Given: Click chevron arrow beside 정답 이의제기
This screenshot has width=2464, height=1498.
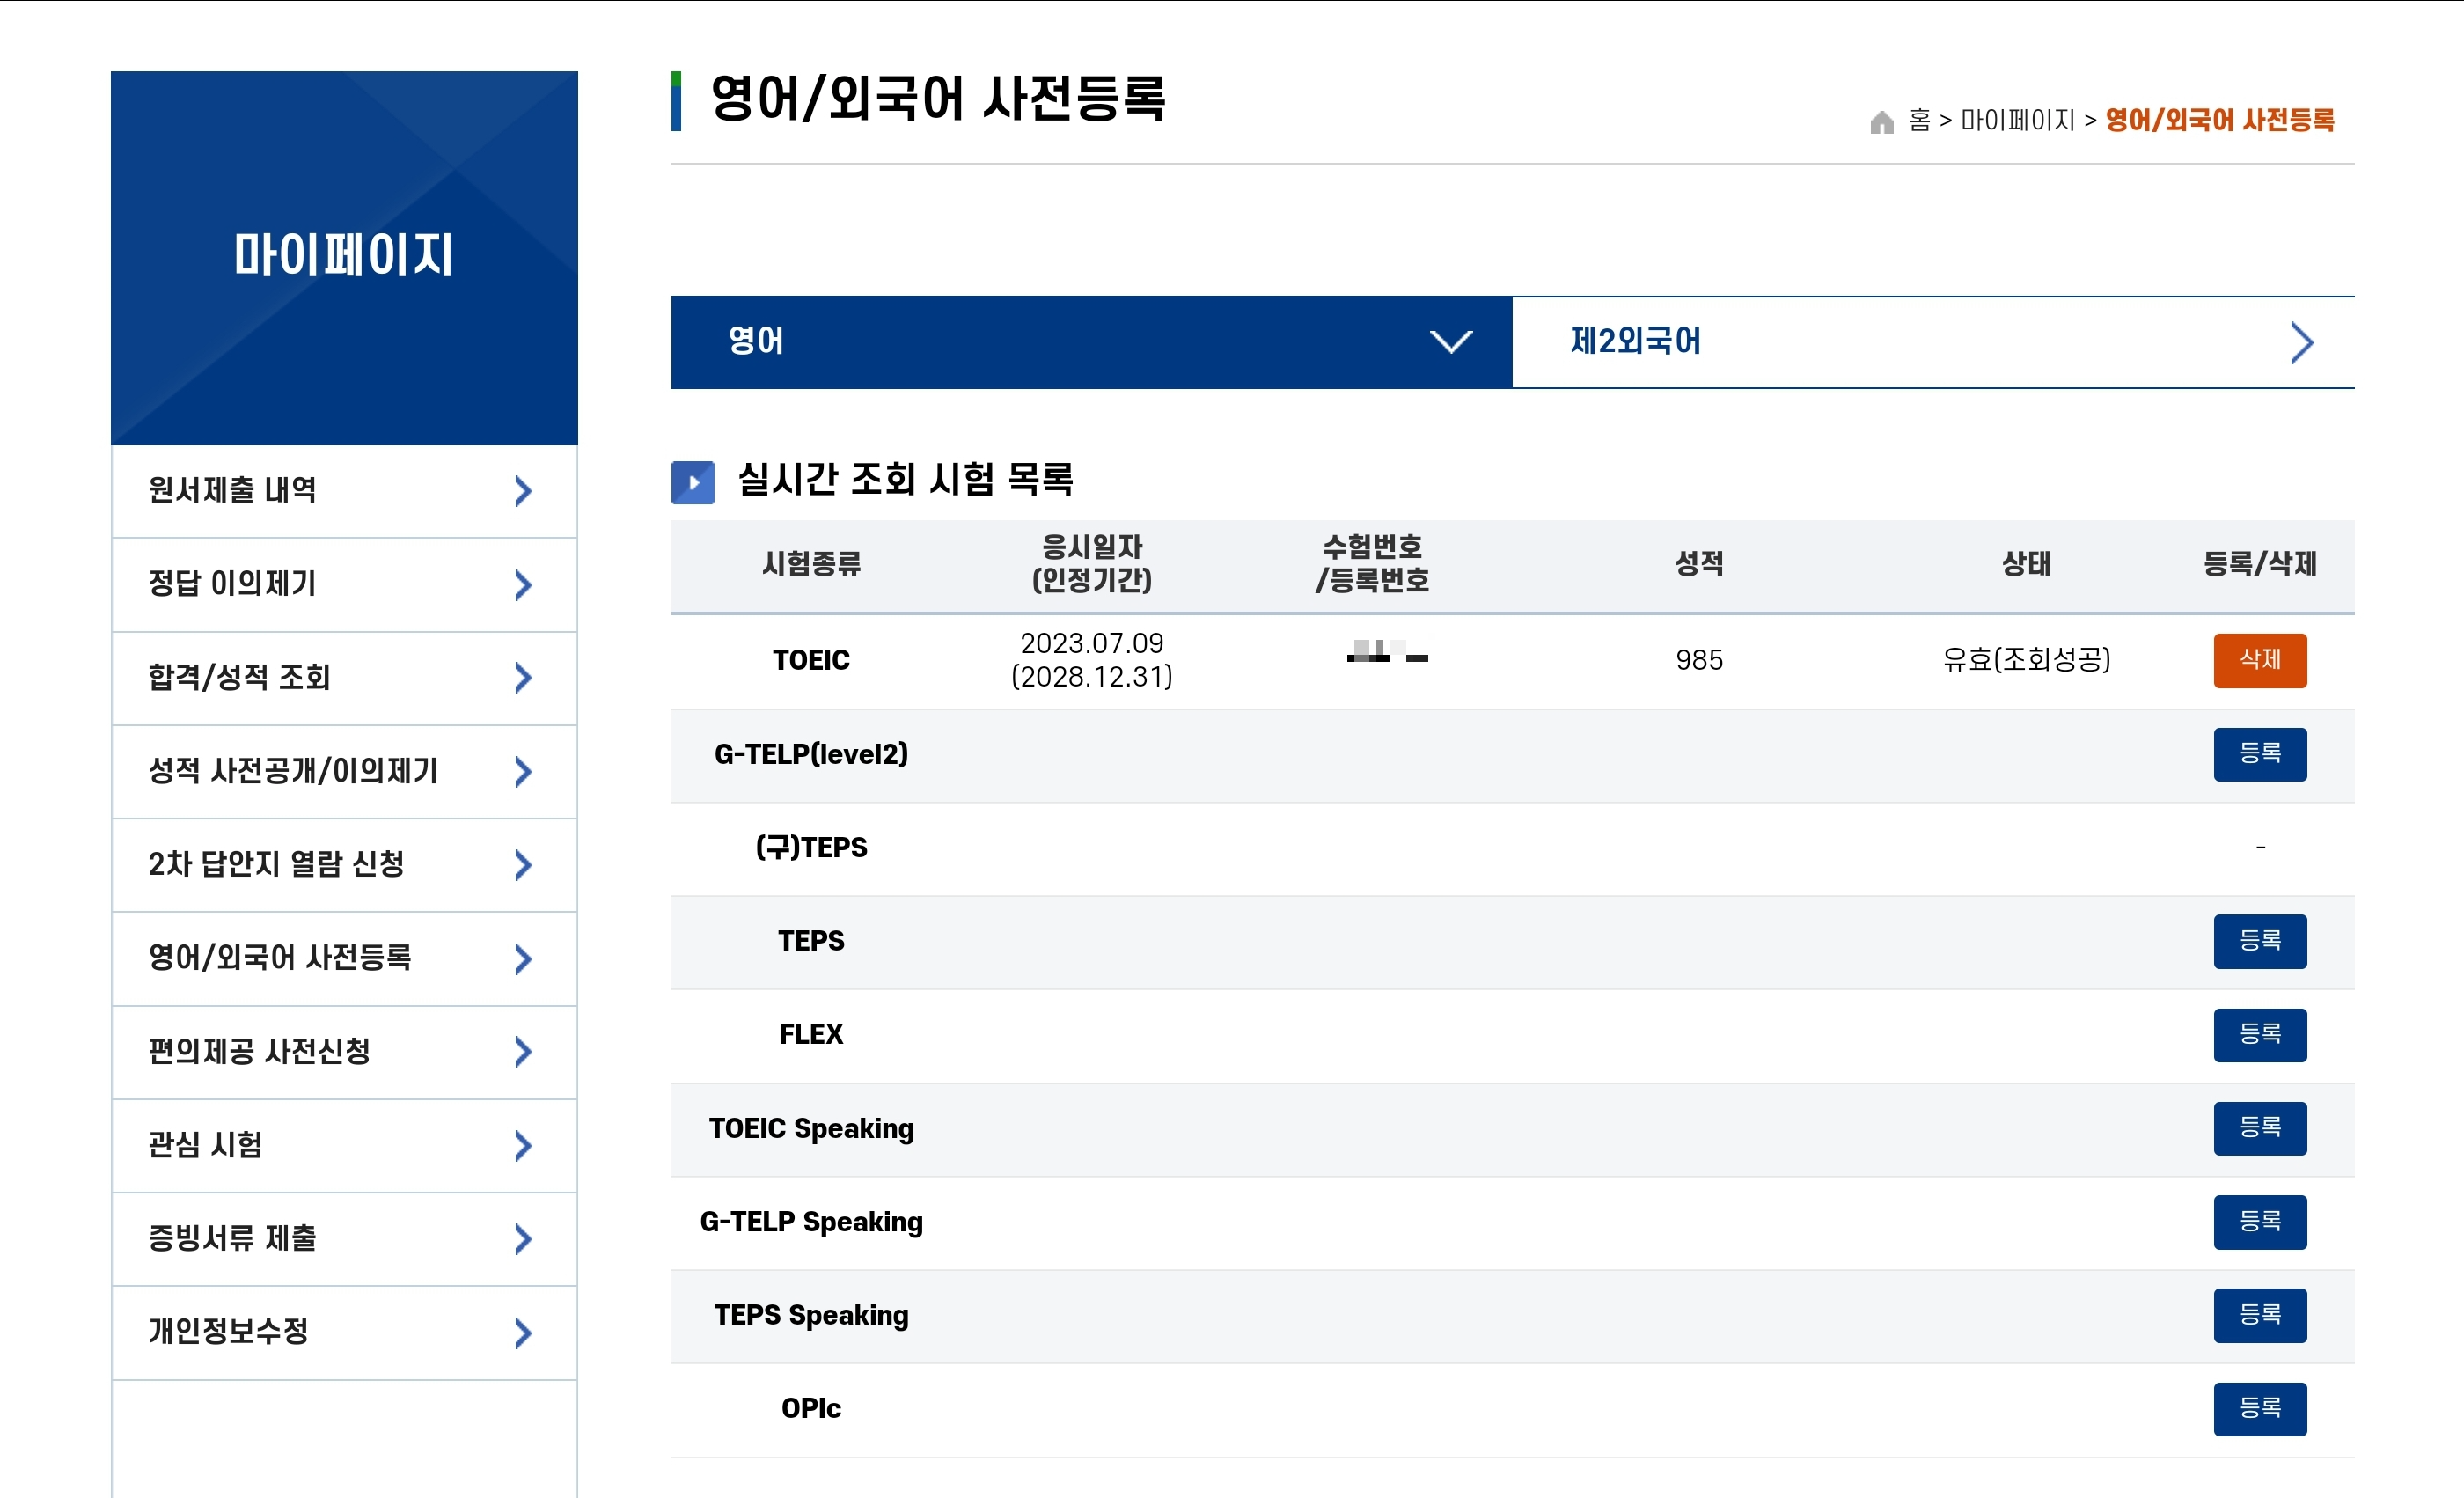Looking at the screenshot, I should pos(522,585).
